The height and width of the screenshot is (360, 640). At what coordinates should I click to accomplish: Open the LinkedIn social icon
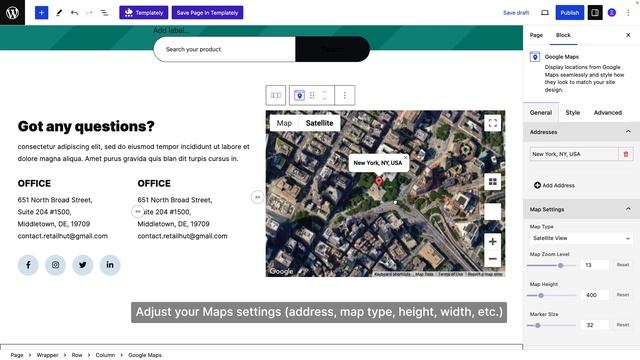pos(110,265)
